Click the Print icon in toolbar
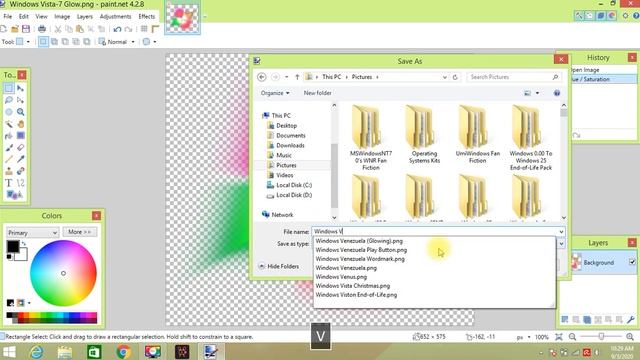Image resolution: width=640 pixels, height=360 pixels. pos(42,29)
